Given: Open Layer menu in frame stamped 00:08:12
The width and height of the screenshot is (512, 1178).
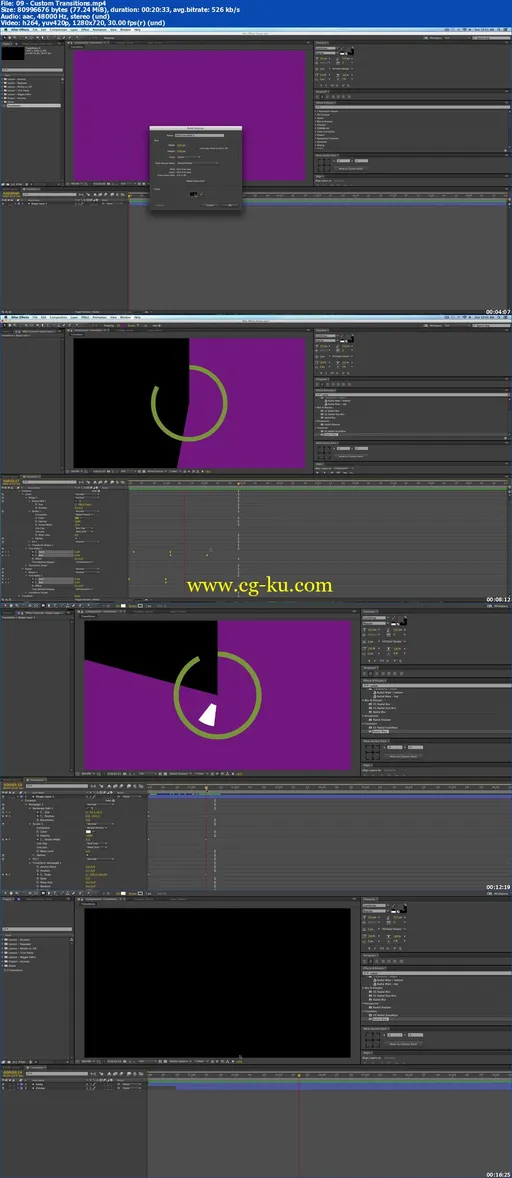Looking at the screenshot, I should tap(74, 317).
